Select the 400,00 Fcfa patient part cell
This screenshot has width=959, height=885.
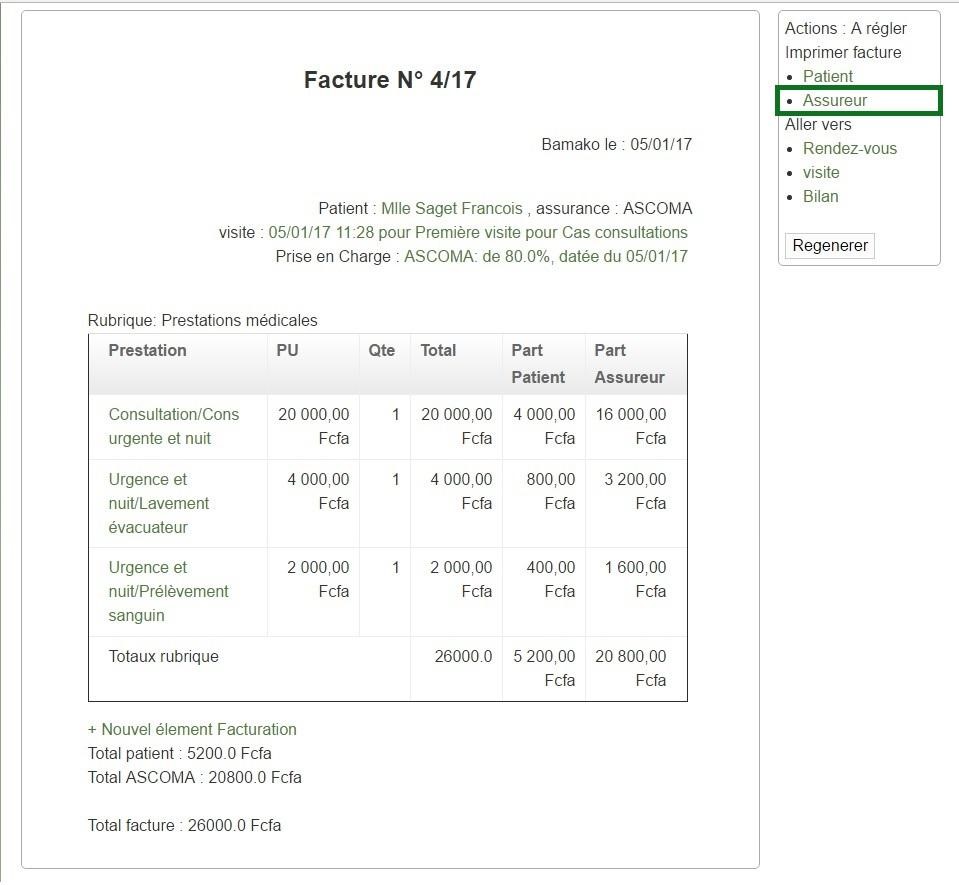click(544, 591)
